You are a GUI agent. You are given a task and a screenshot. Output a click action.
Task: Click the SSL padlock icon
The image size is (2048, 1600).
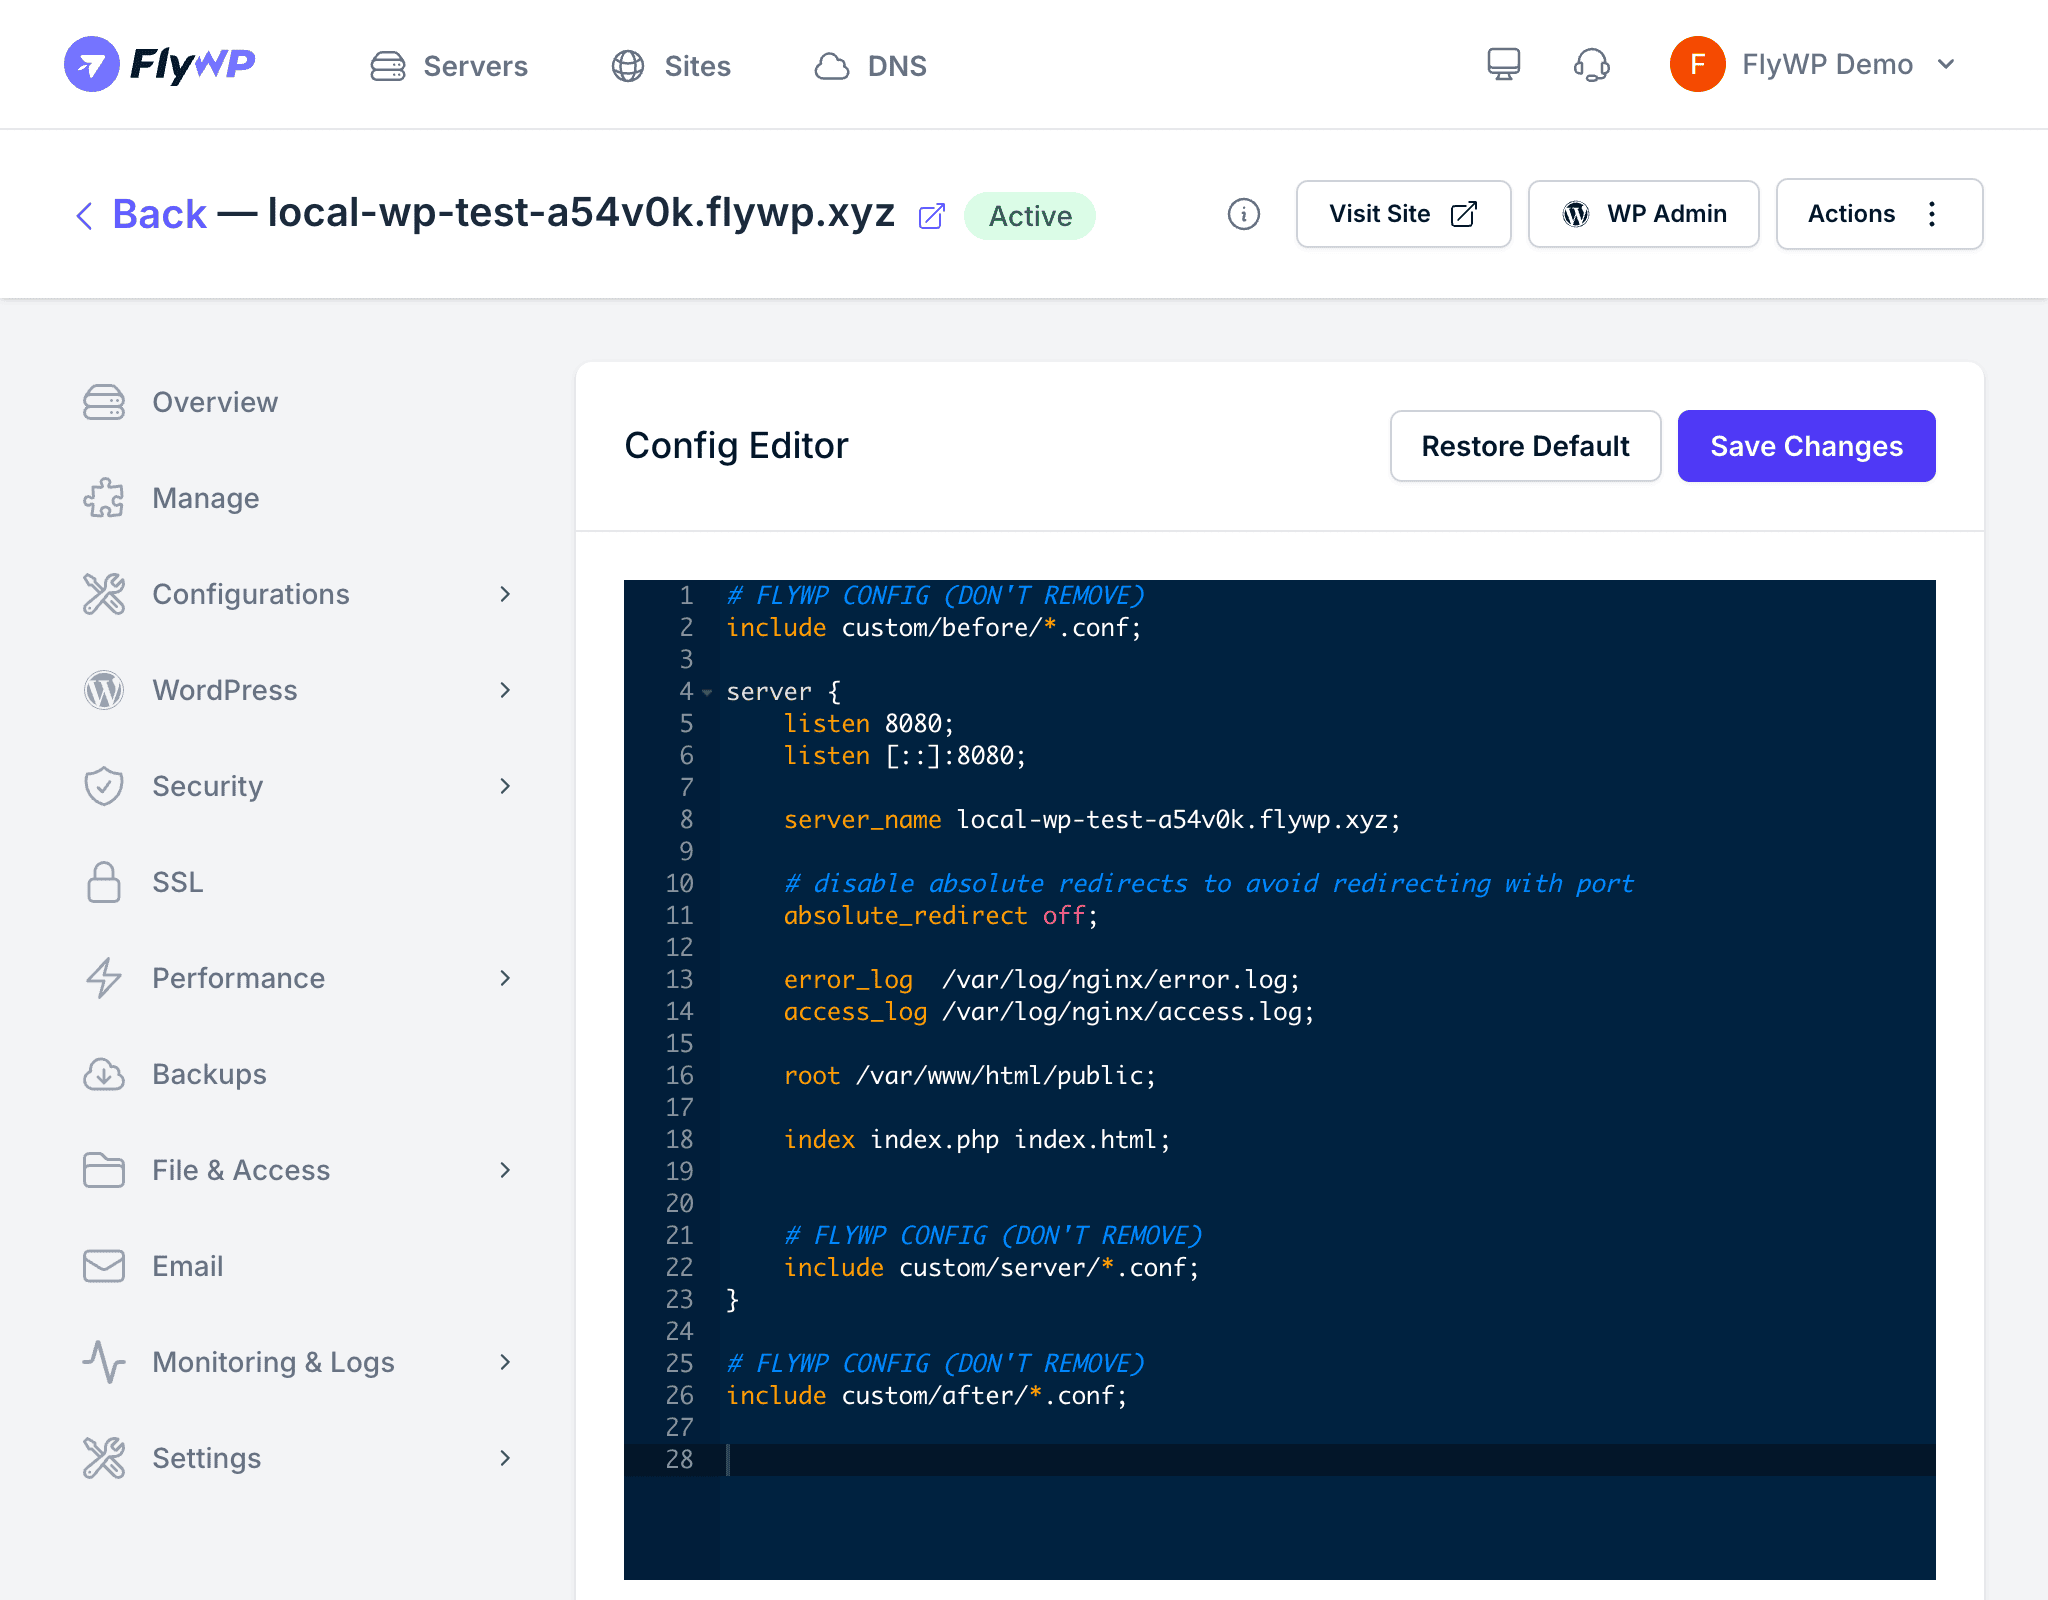coord(104,882)
